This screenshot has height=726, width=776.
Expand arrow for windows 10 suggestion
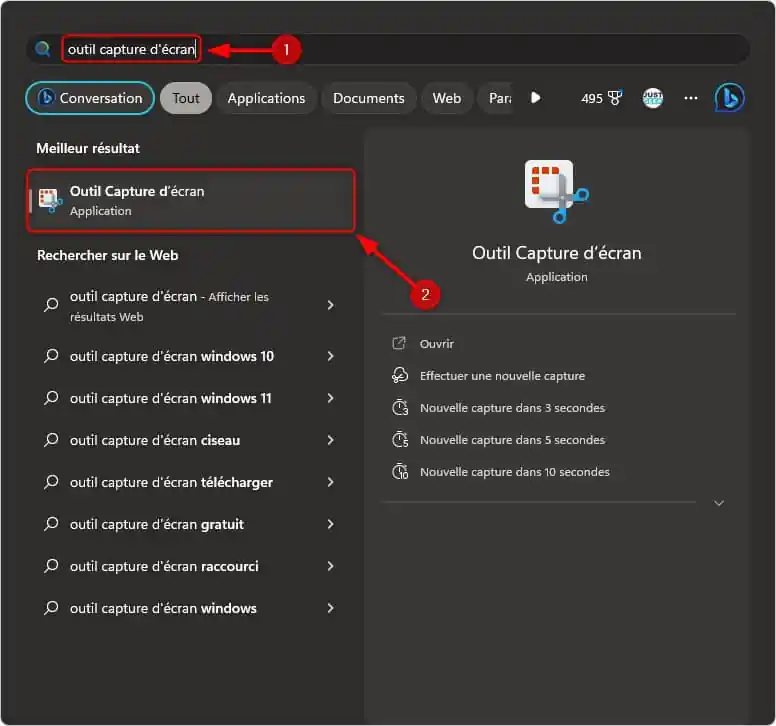[330, 356]
